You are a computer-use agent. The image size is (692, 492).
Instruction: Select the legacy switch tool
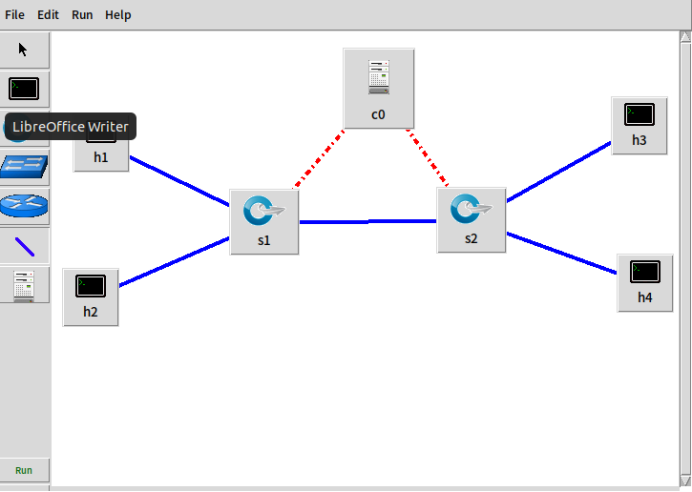24,166
